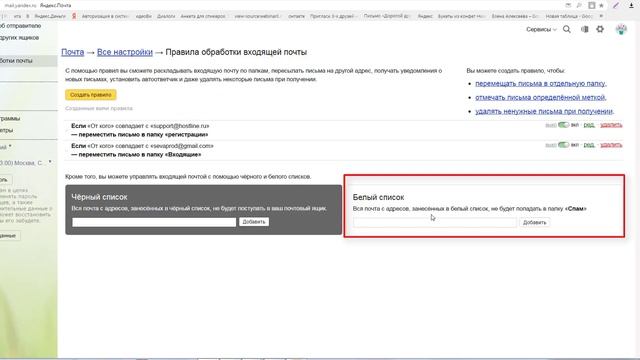Select the rule text with support@hostline.ru
Viewport: 640px width, 360px height.
[x=140, y=126]
